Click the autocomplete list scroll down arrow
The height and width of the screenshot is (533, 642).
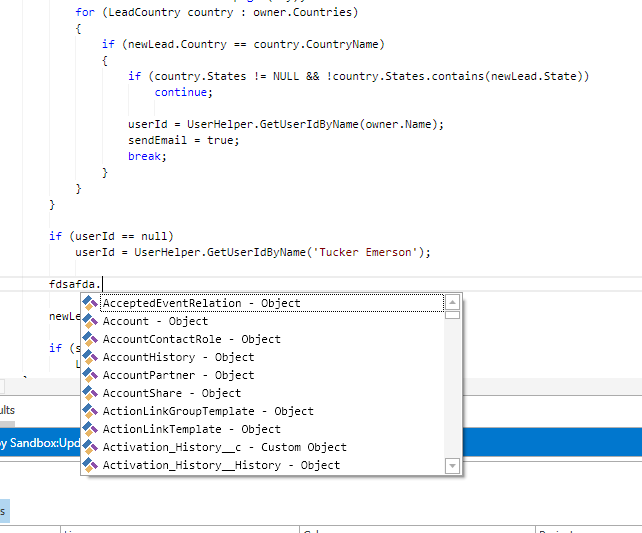(452, 465)
